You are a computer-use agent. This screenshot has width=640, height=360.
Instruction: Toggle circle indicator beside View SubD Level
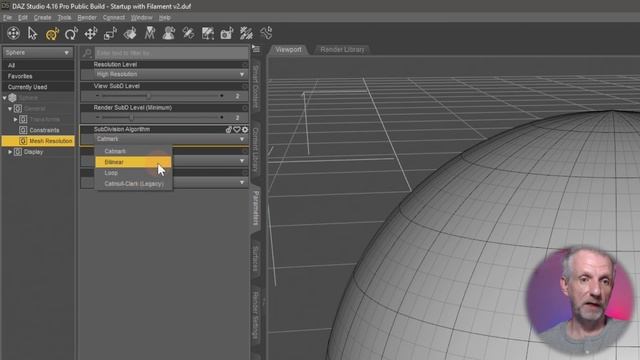click(245, 86)
